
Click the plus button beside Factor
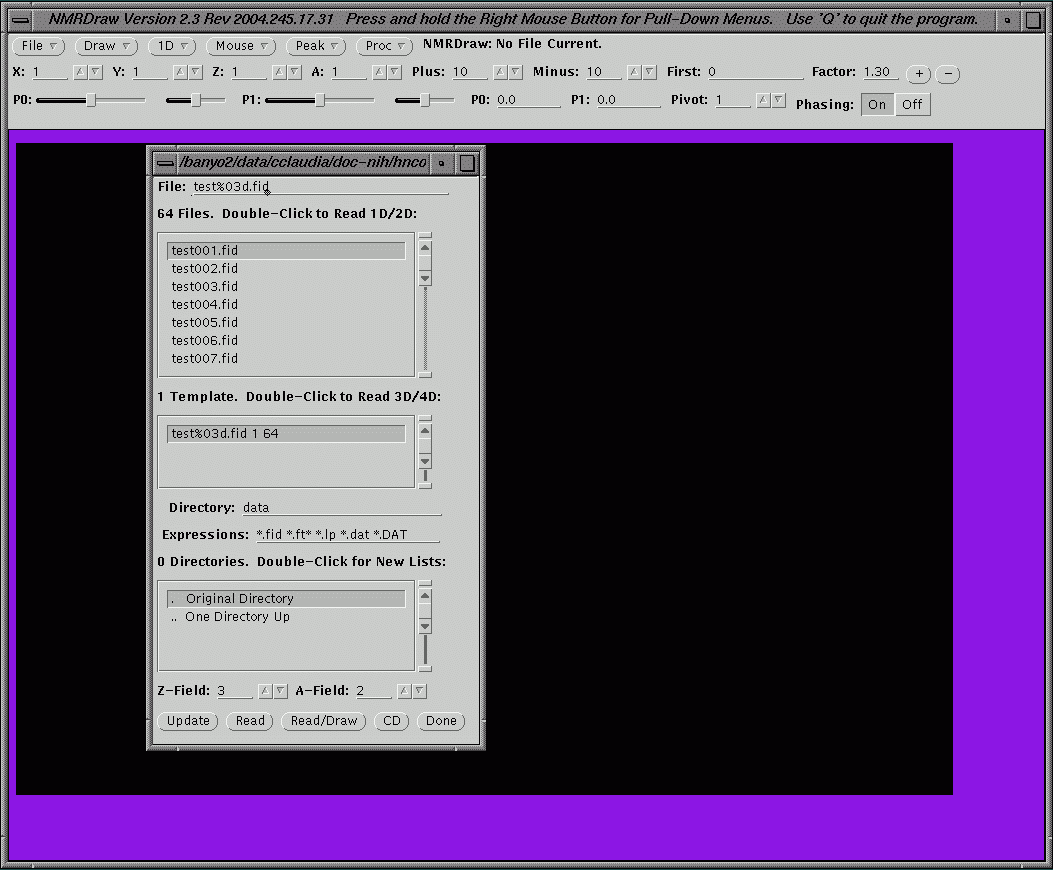click(917, 74)
